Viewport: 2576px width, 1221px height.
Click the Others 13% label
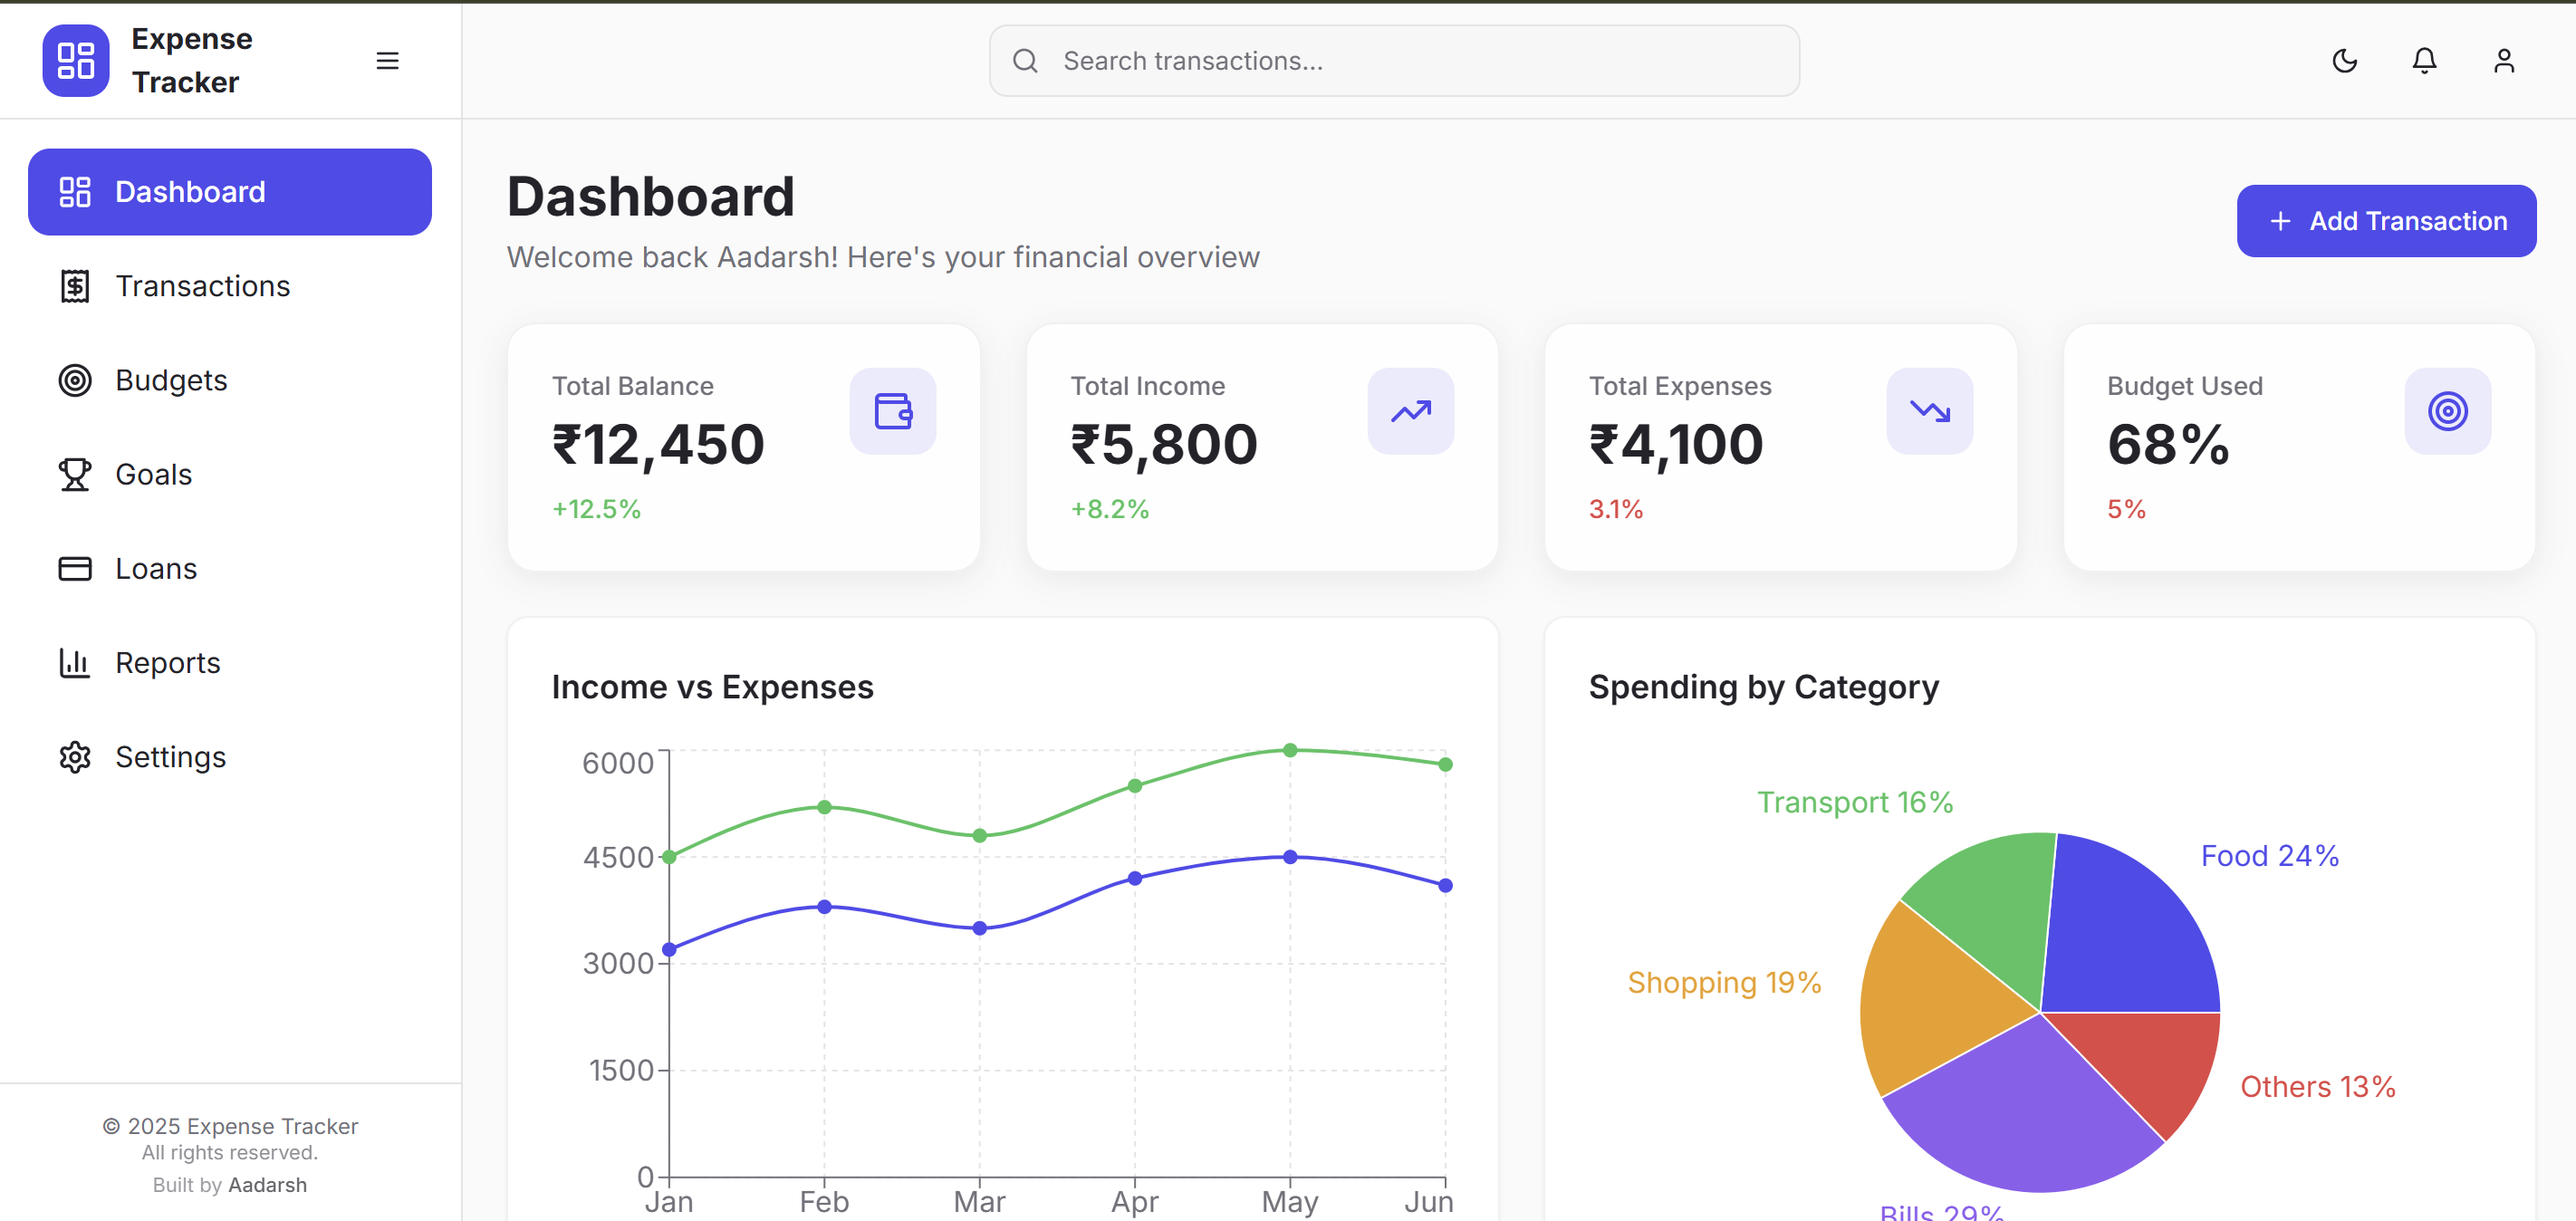coord(2318,1087)
